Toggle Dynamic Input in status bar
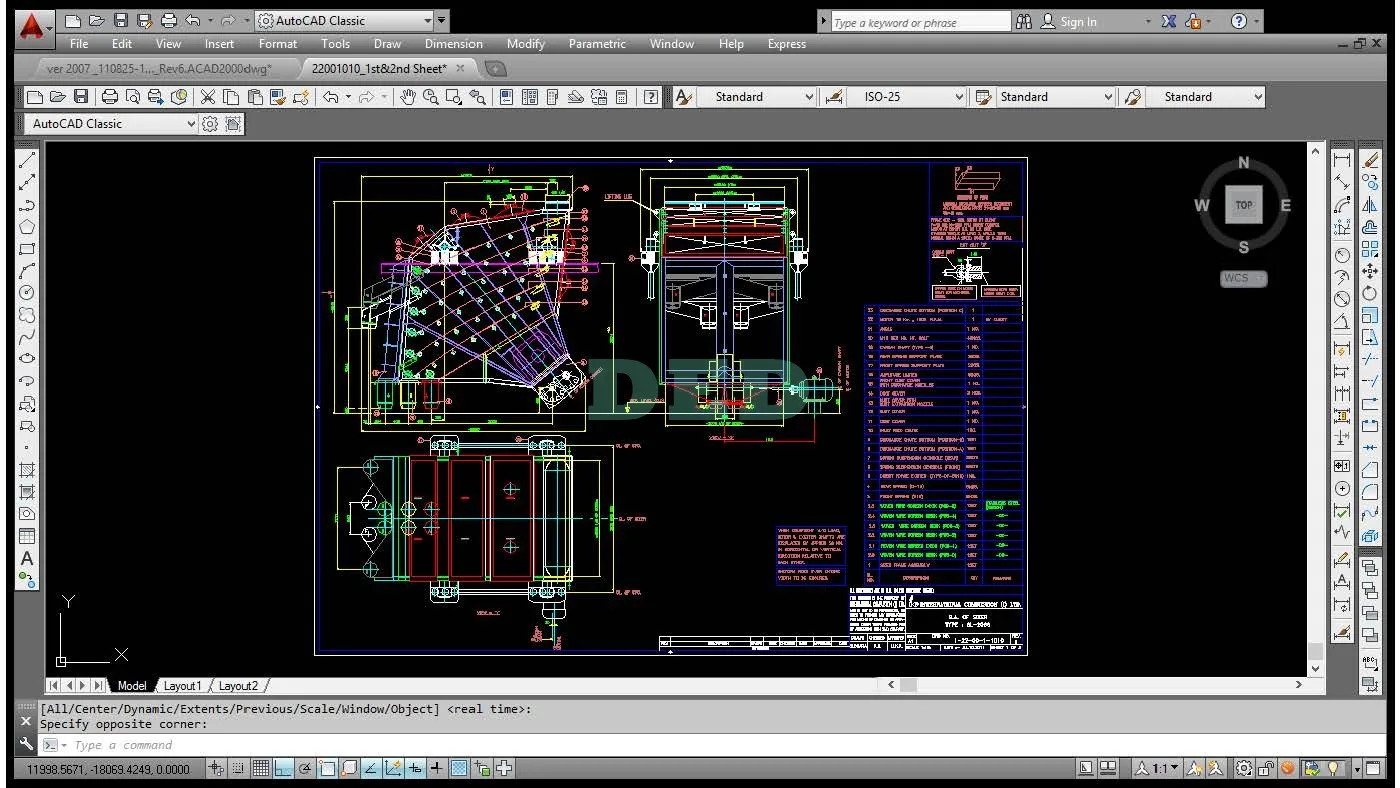Image resolution: width=1400 pixels, height=788 pixels. point(415,768)
